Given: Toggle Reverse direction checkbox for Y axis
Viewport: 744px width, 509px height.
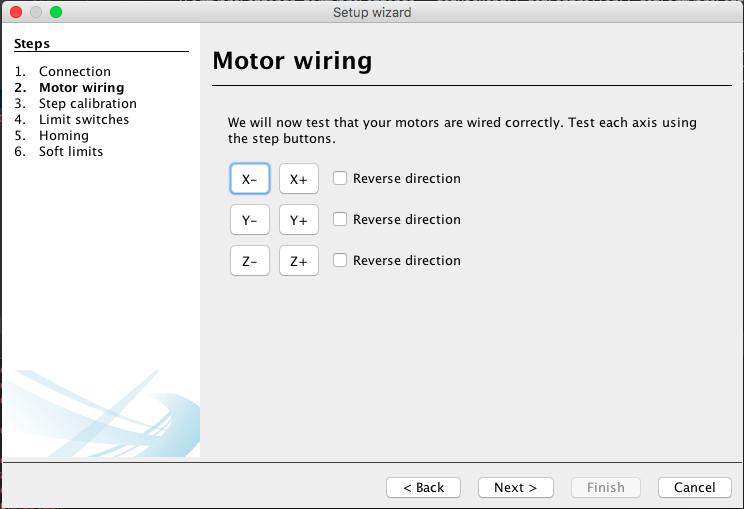Looking at the screenshot, I should [340, 219].
